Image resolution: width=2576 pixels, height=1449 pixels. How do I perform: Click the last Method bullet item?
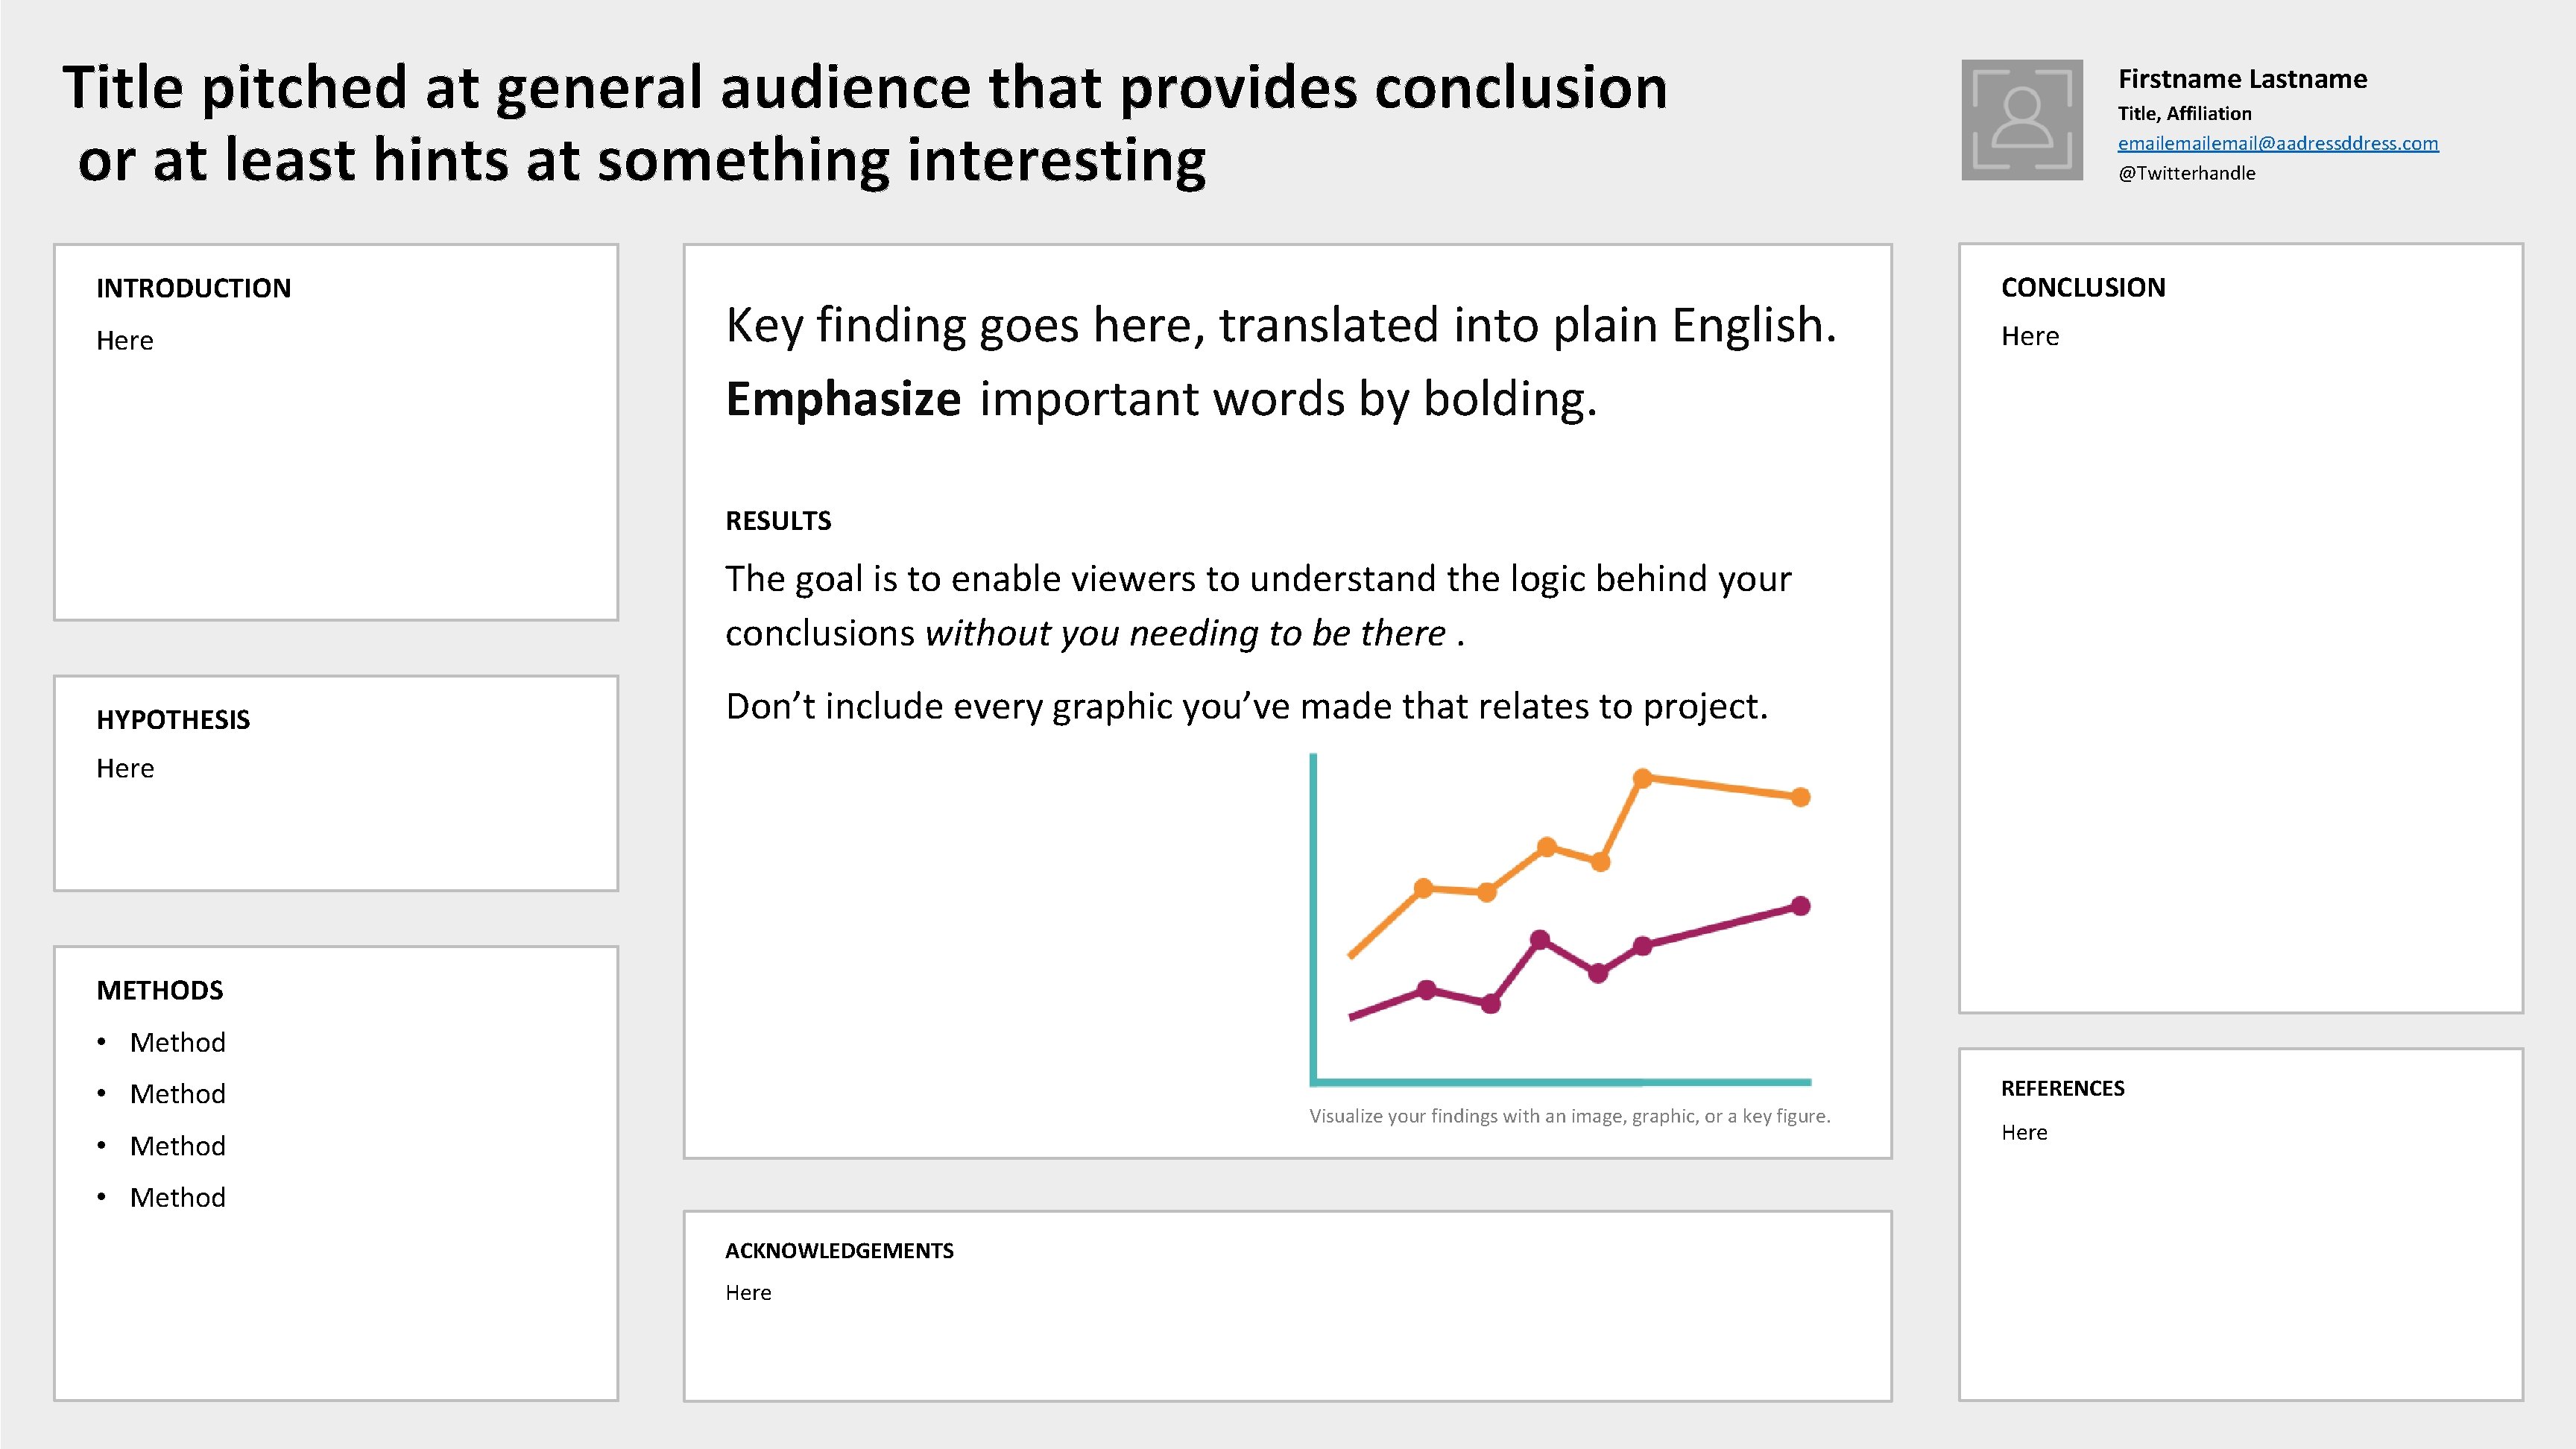[178, 1197]
